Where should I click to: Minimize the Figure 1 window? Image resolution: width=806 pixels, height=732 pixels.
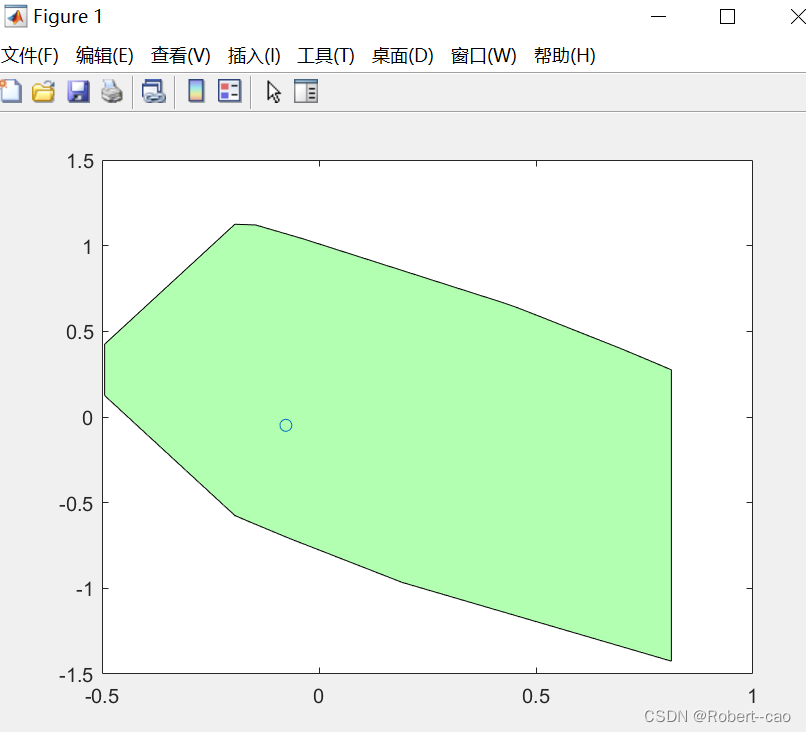[658, 17]
